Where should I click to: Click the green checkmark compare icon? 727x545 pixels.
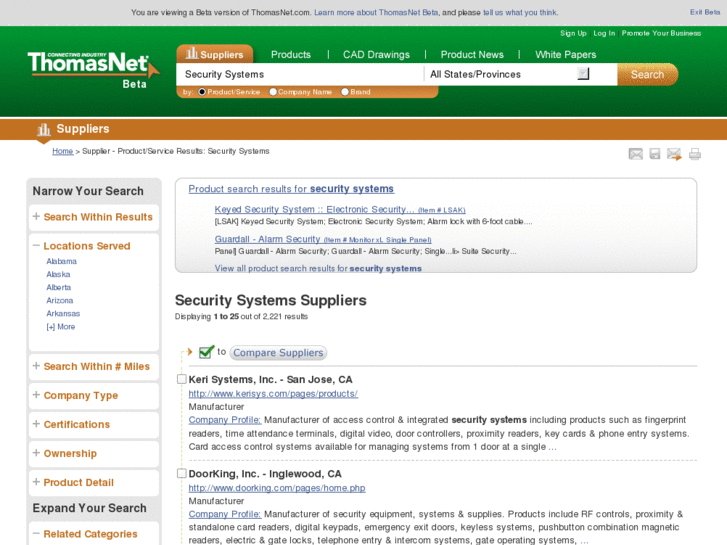206,352
